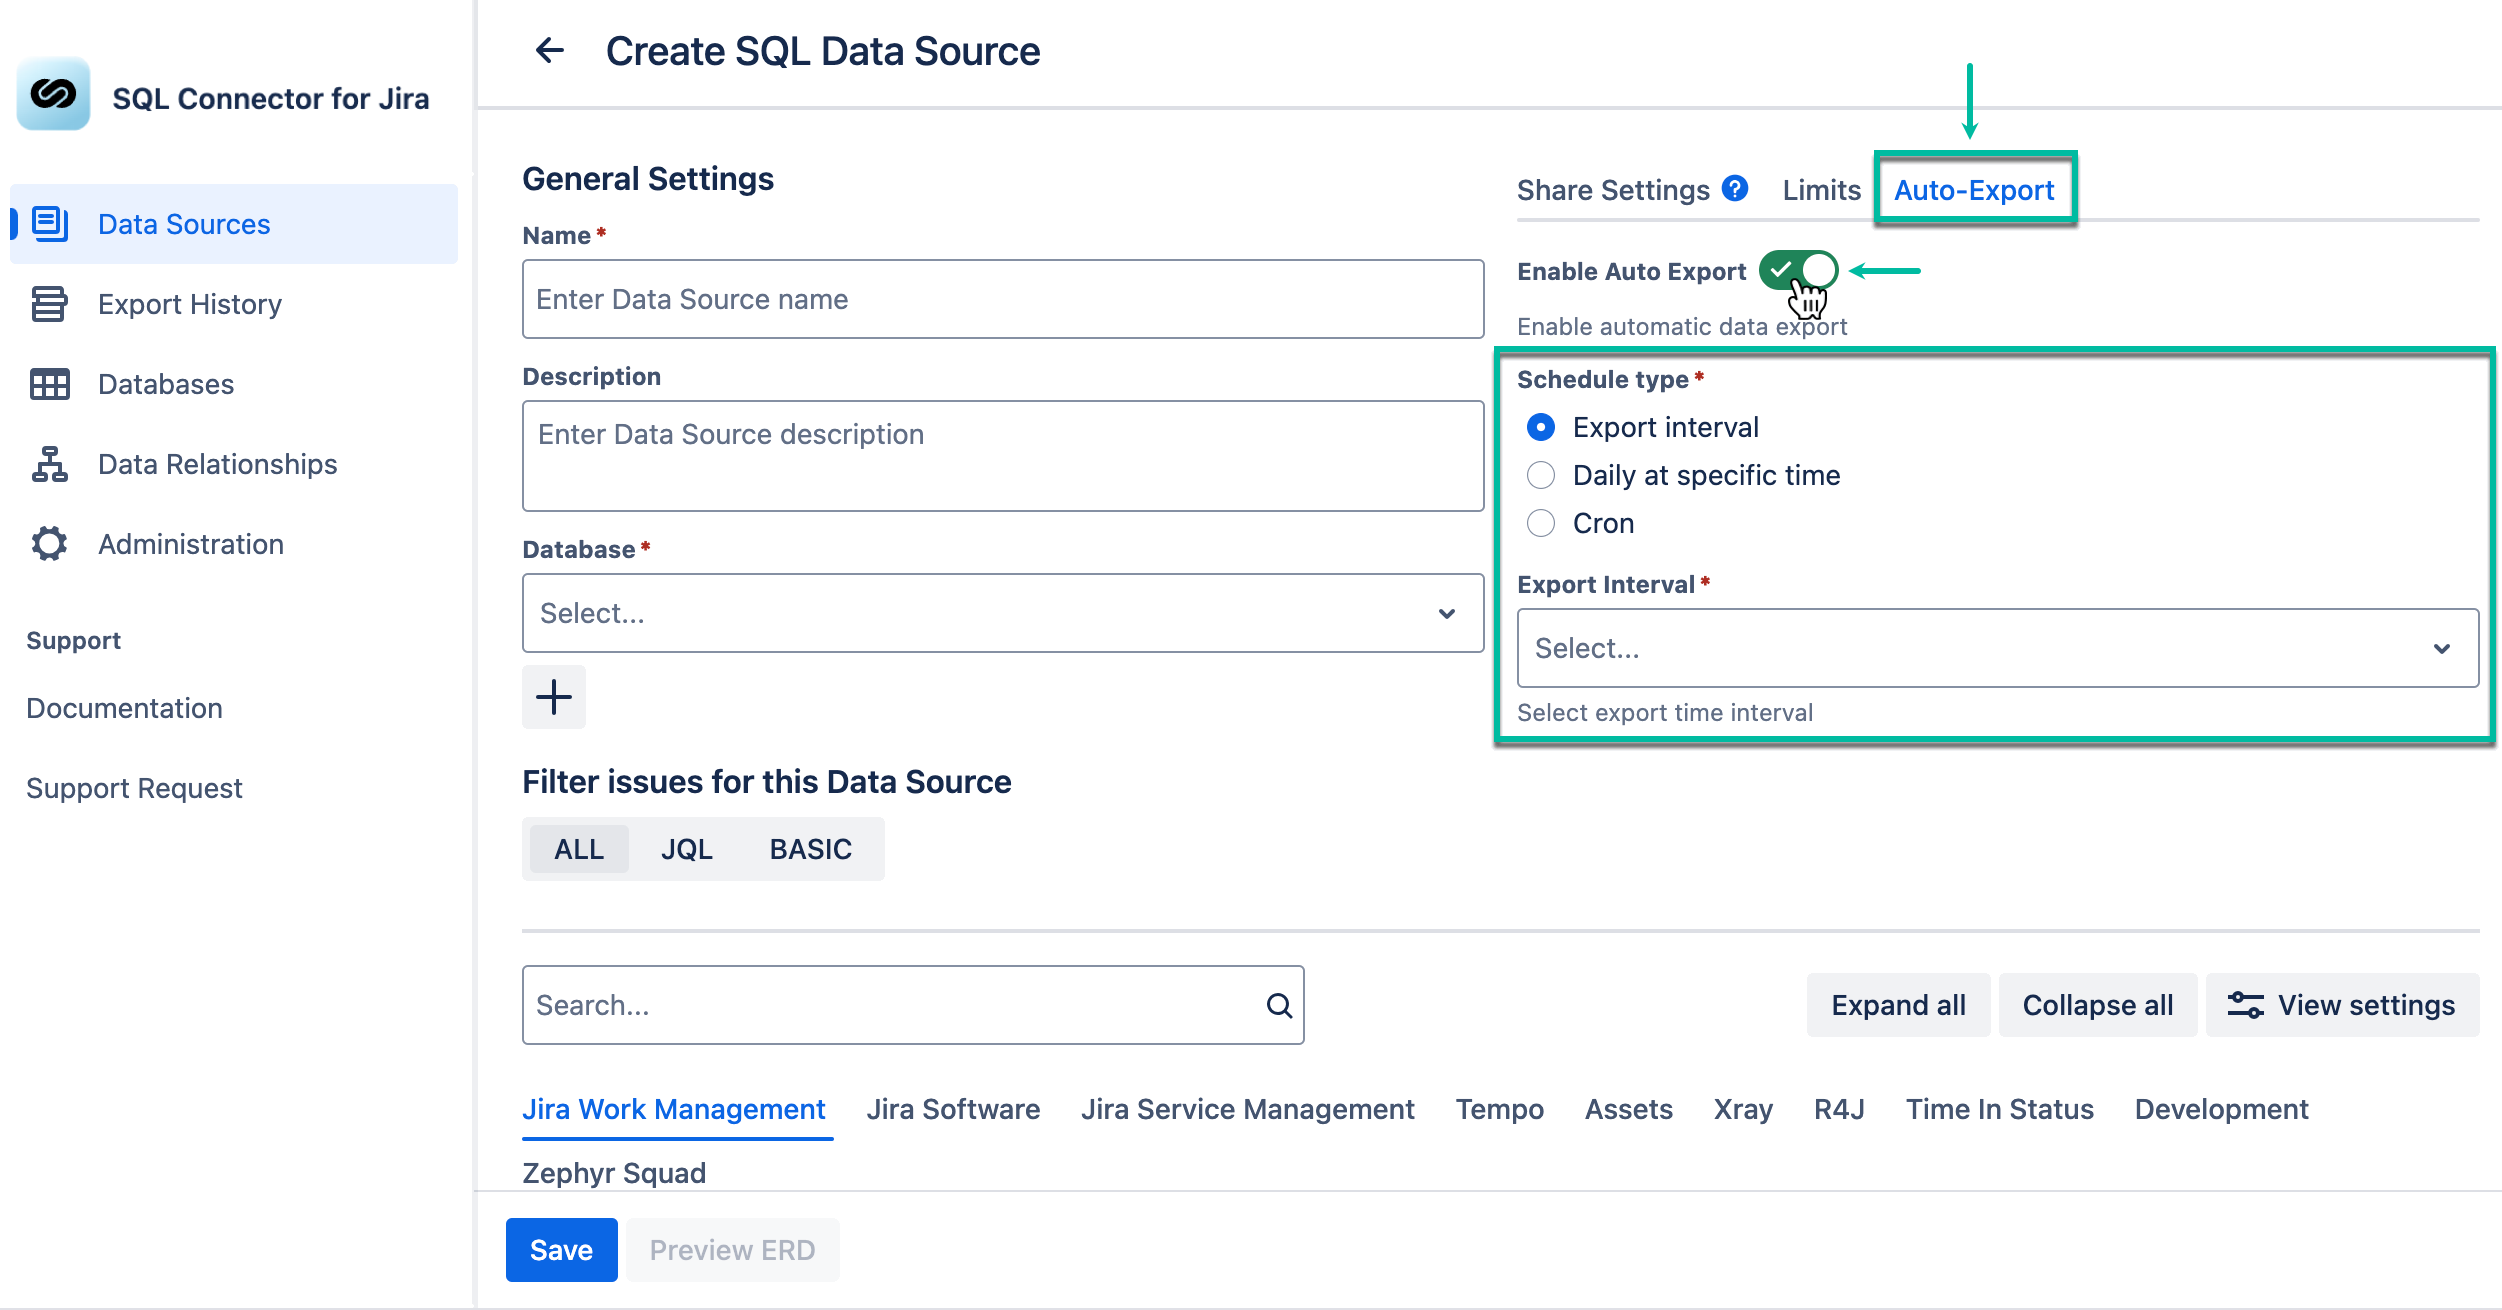This screenshot has width=2502, height=1310.
Task: Select the Jira Work Management tab
Action: pos(674,1109)
